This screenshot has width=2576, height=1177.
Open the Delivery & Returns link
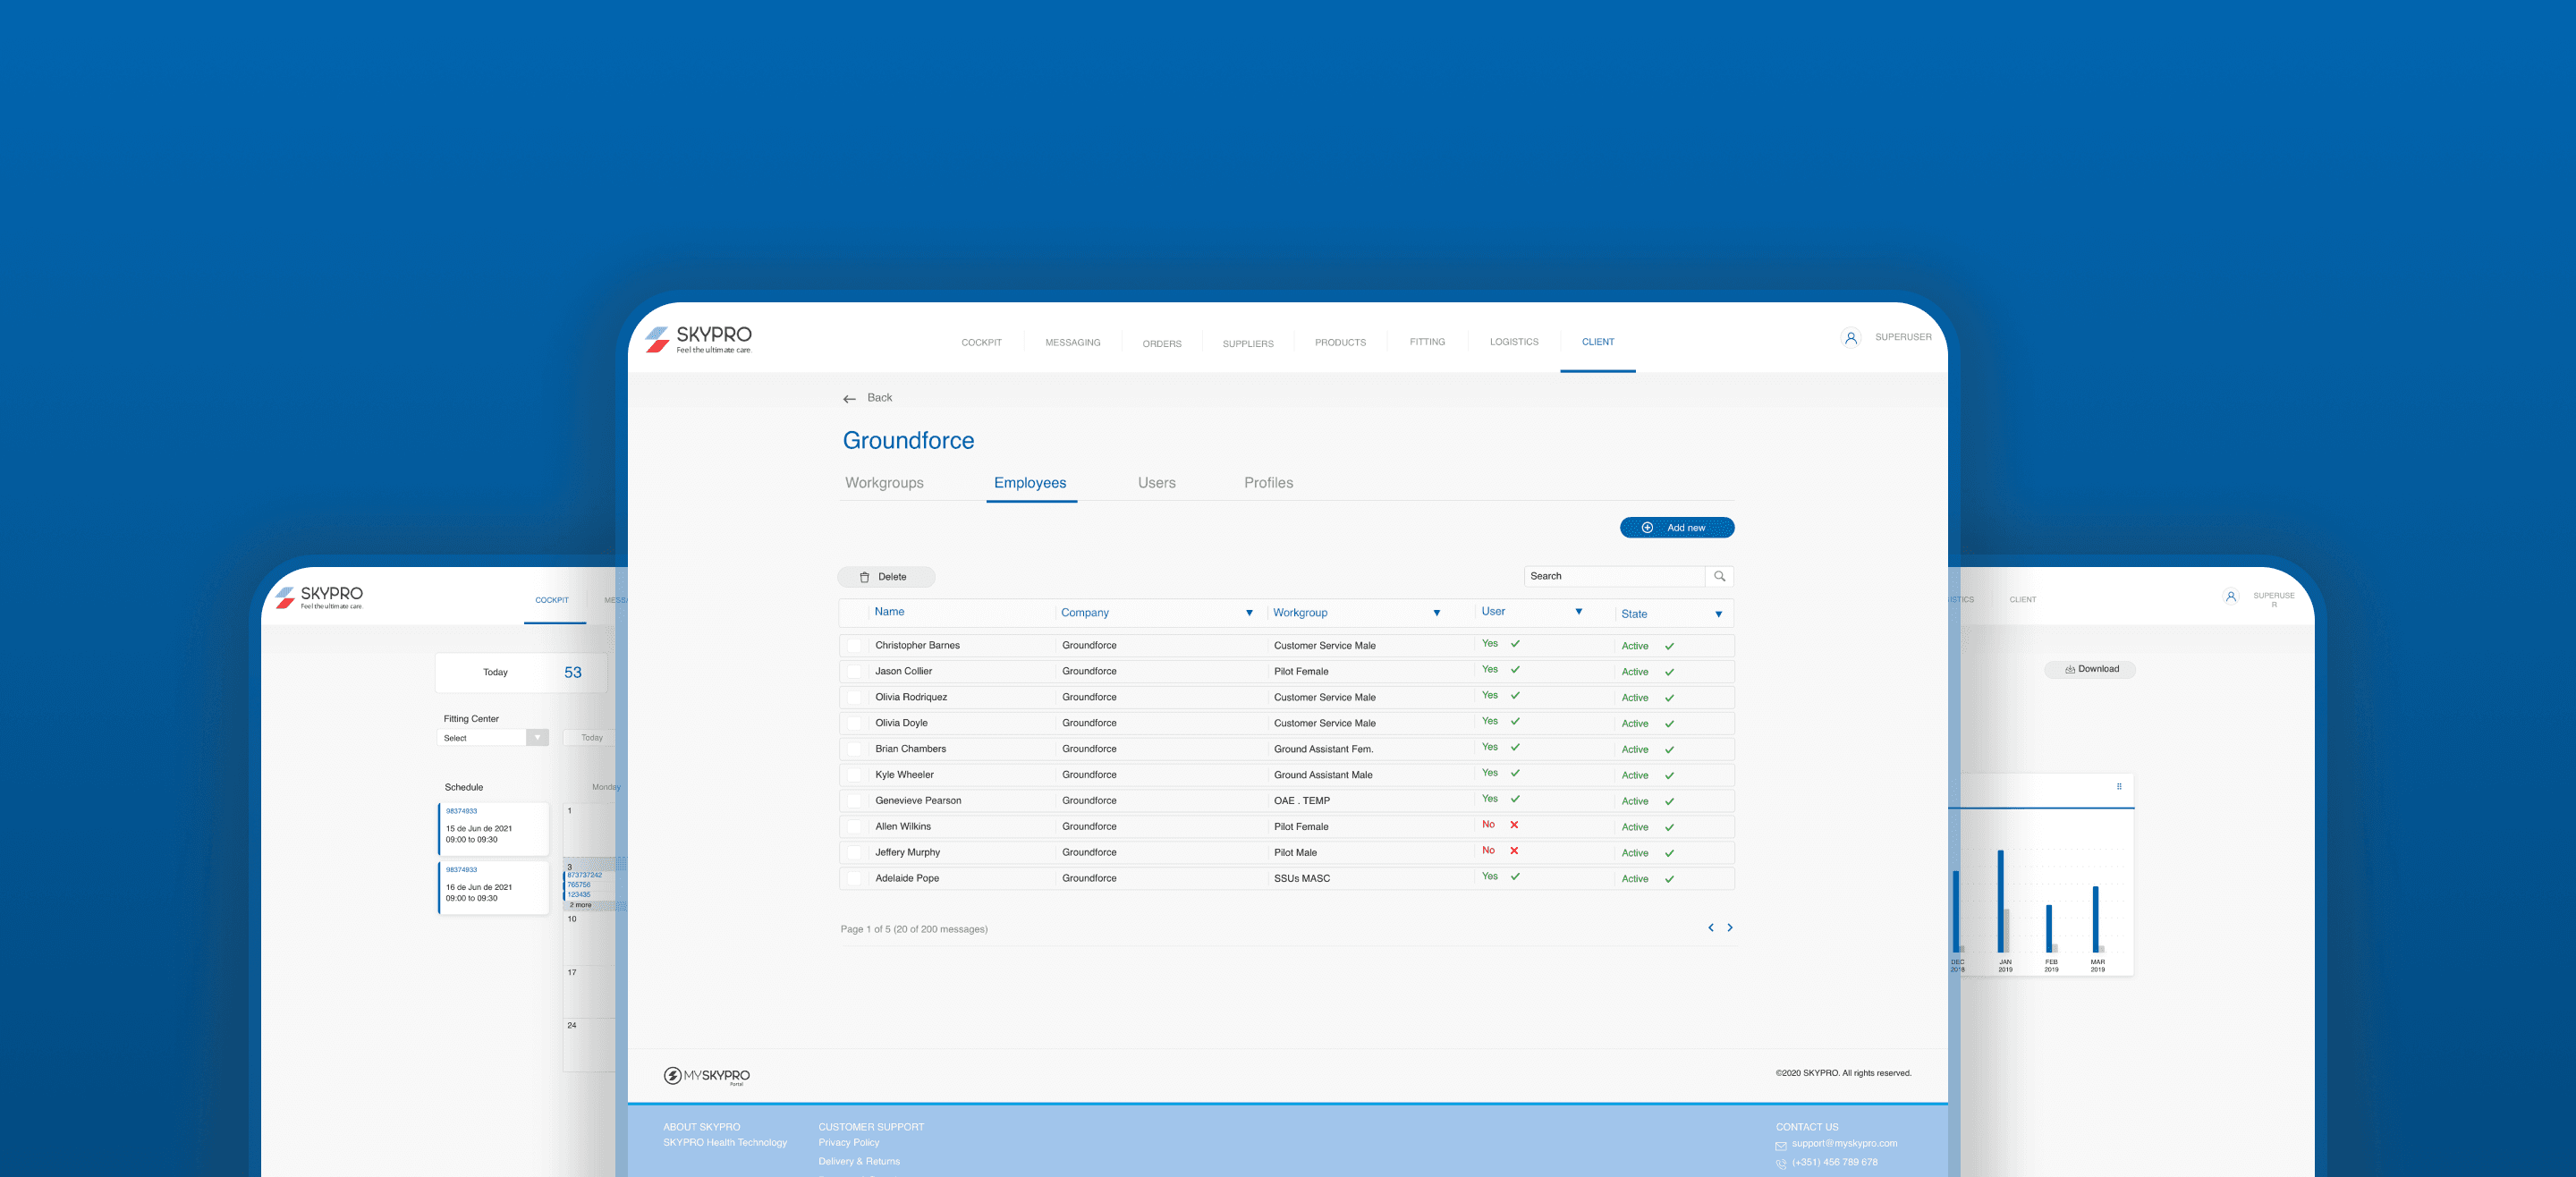[x=858, y=1162]
